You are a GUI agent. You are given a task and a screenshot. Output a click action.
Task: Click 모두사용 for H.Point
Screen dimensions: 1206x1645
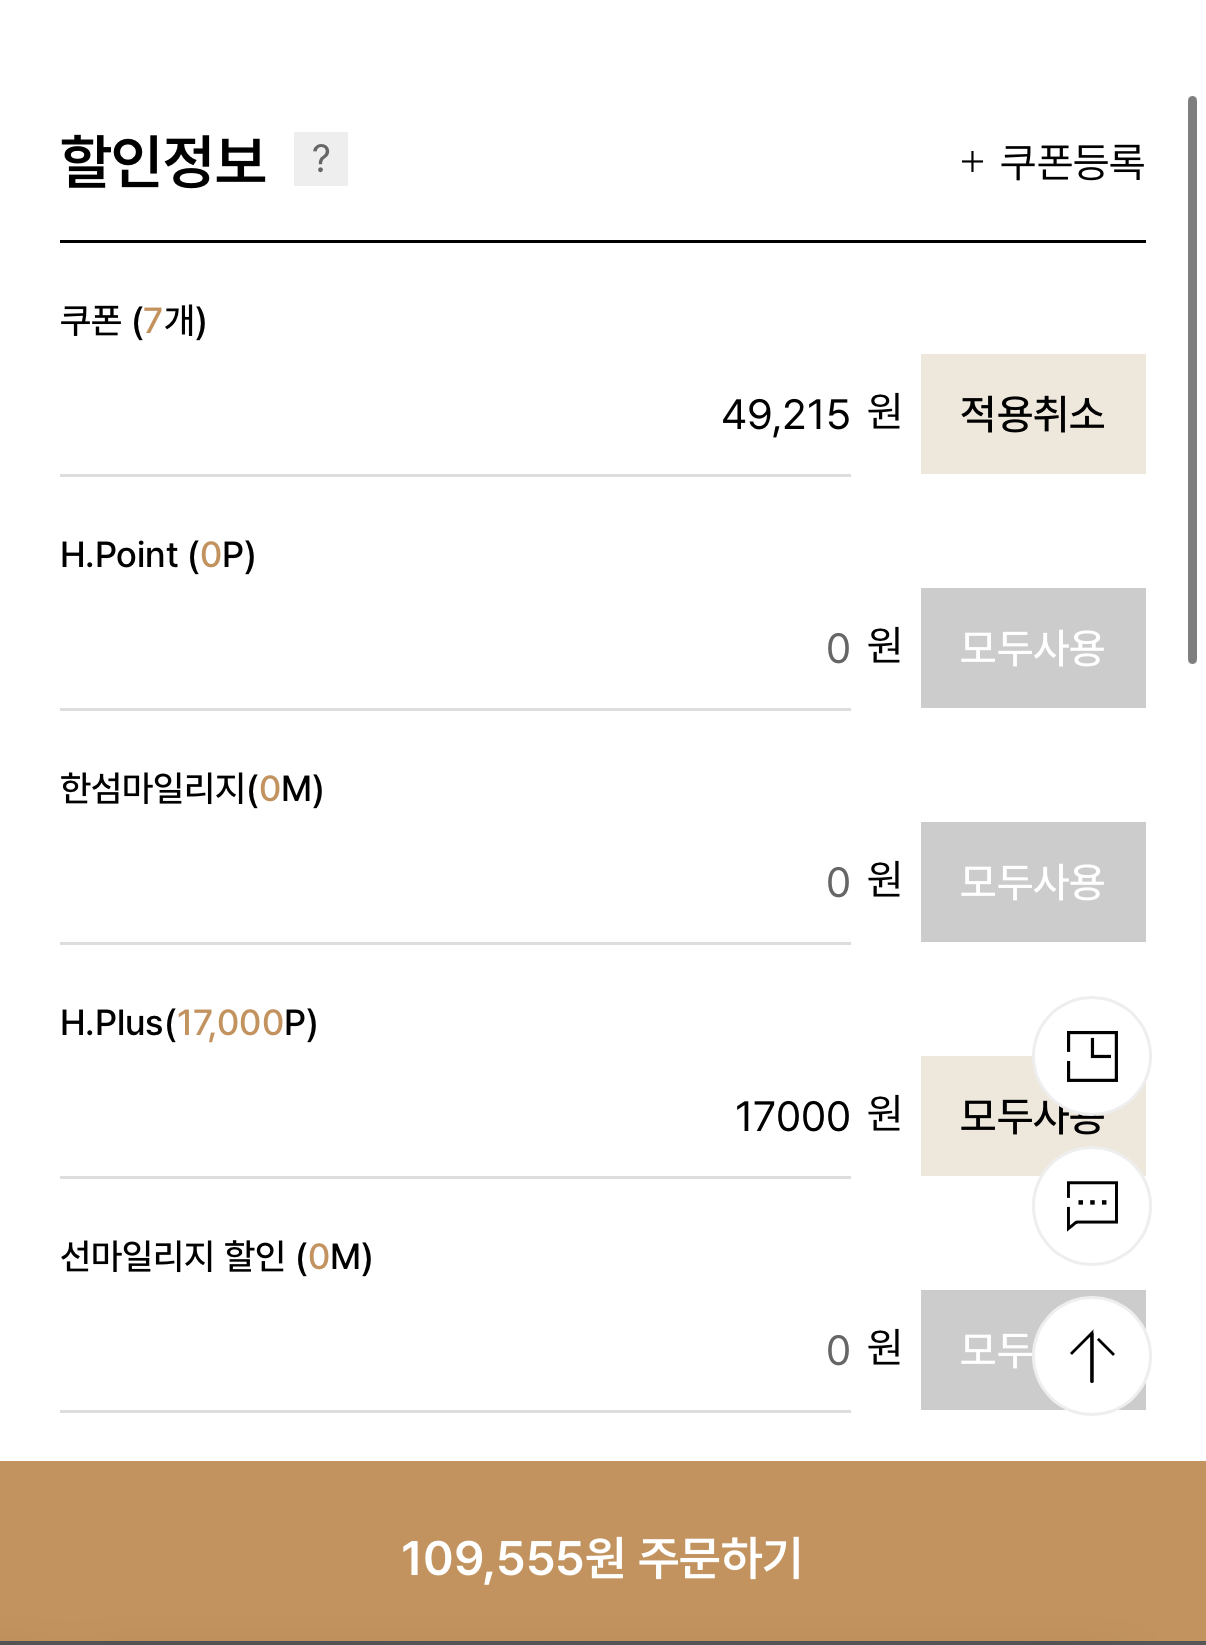point(1032,648)
